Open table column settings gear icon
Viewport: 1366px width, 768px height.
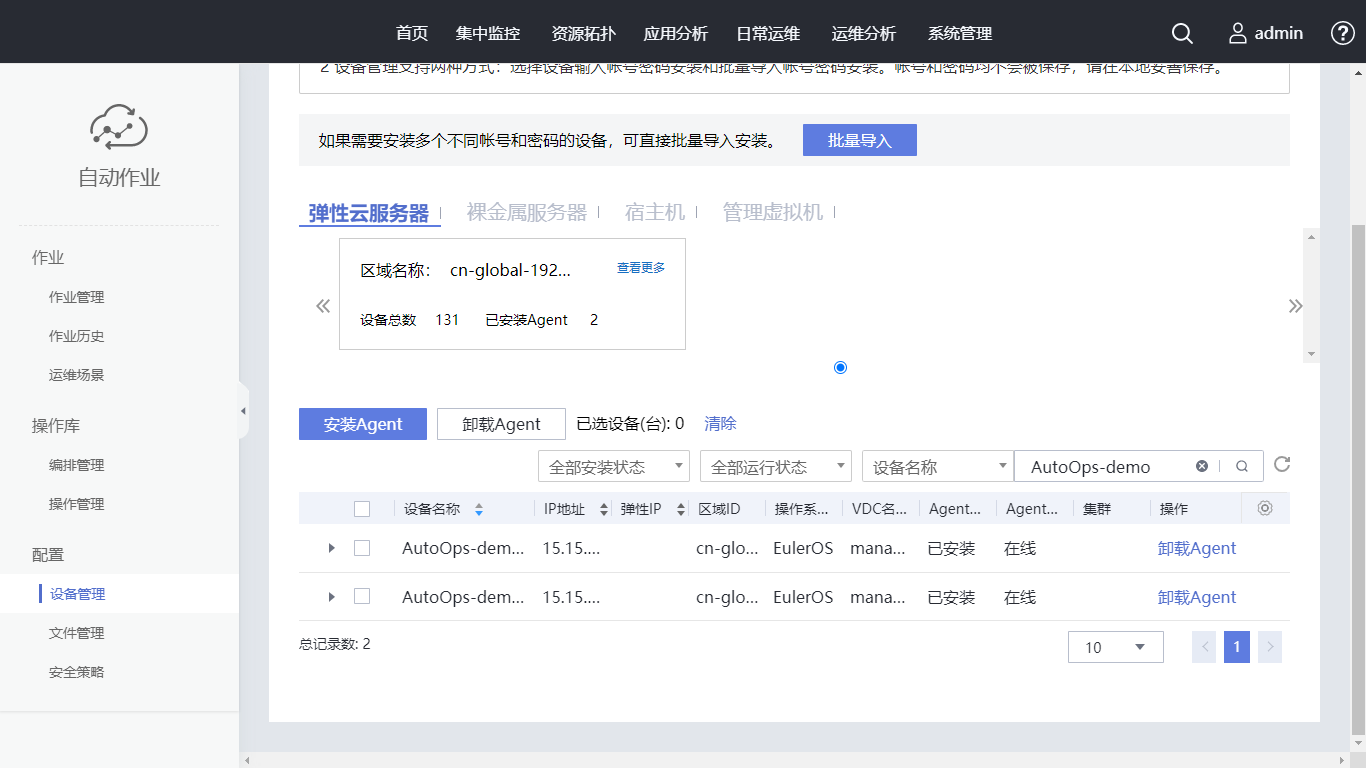pos(1265,508)
